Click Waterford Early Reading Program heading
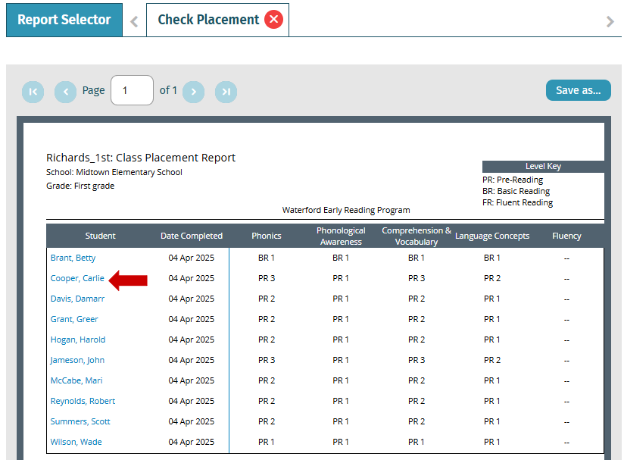 346,210
